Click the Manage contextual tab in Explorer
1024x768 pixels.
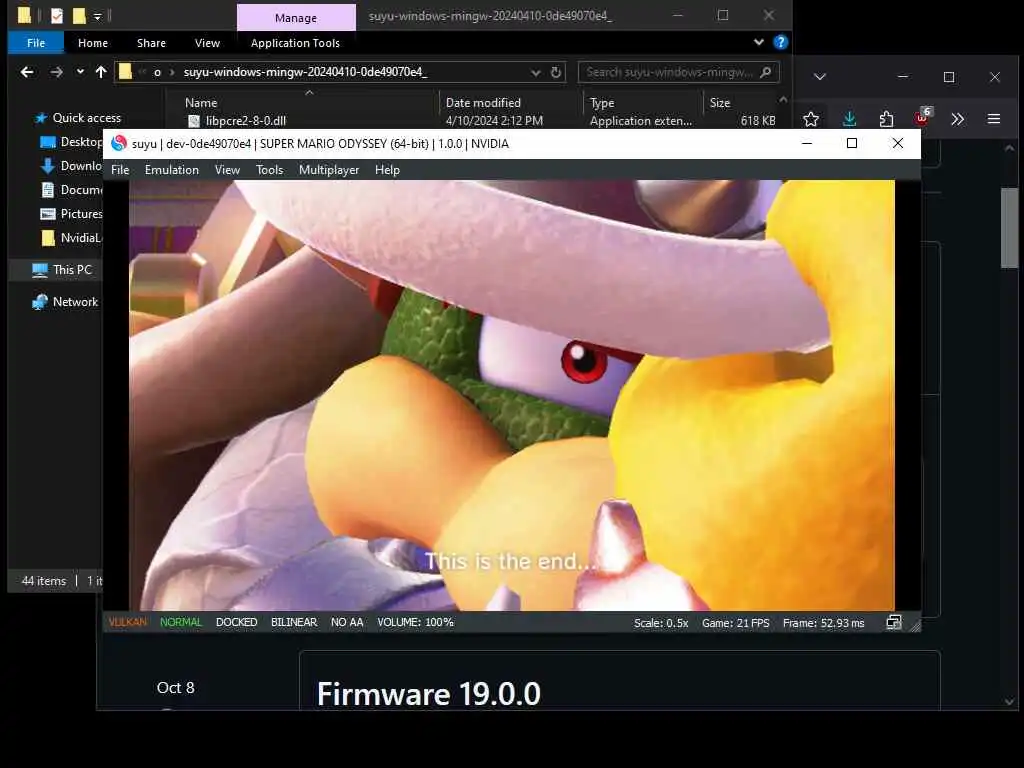296,18
